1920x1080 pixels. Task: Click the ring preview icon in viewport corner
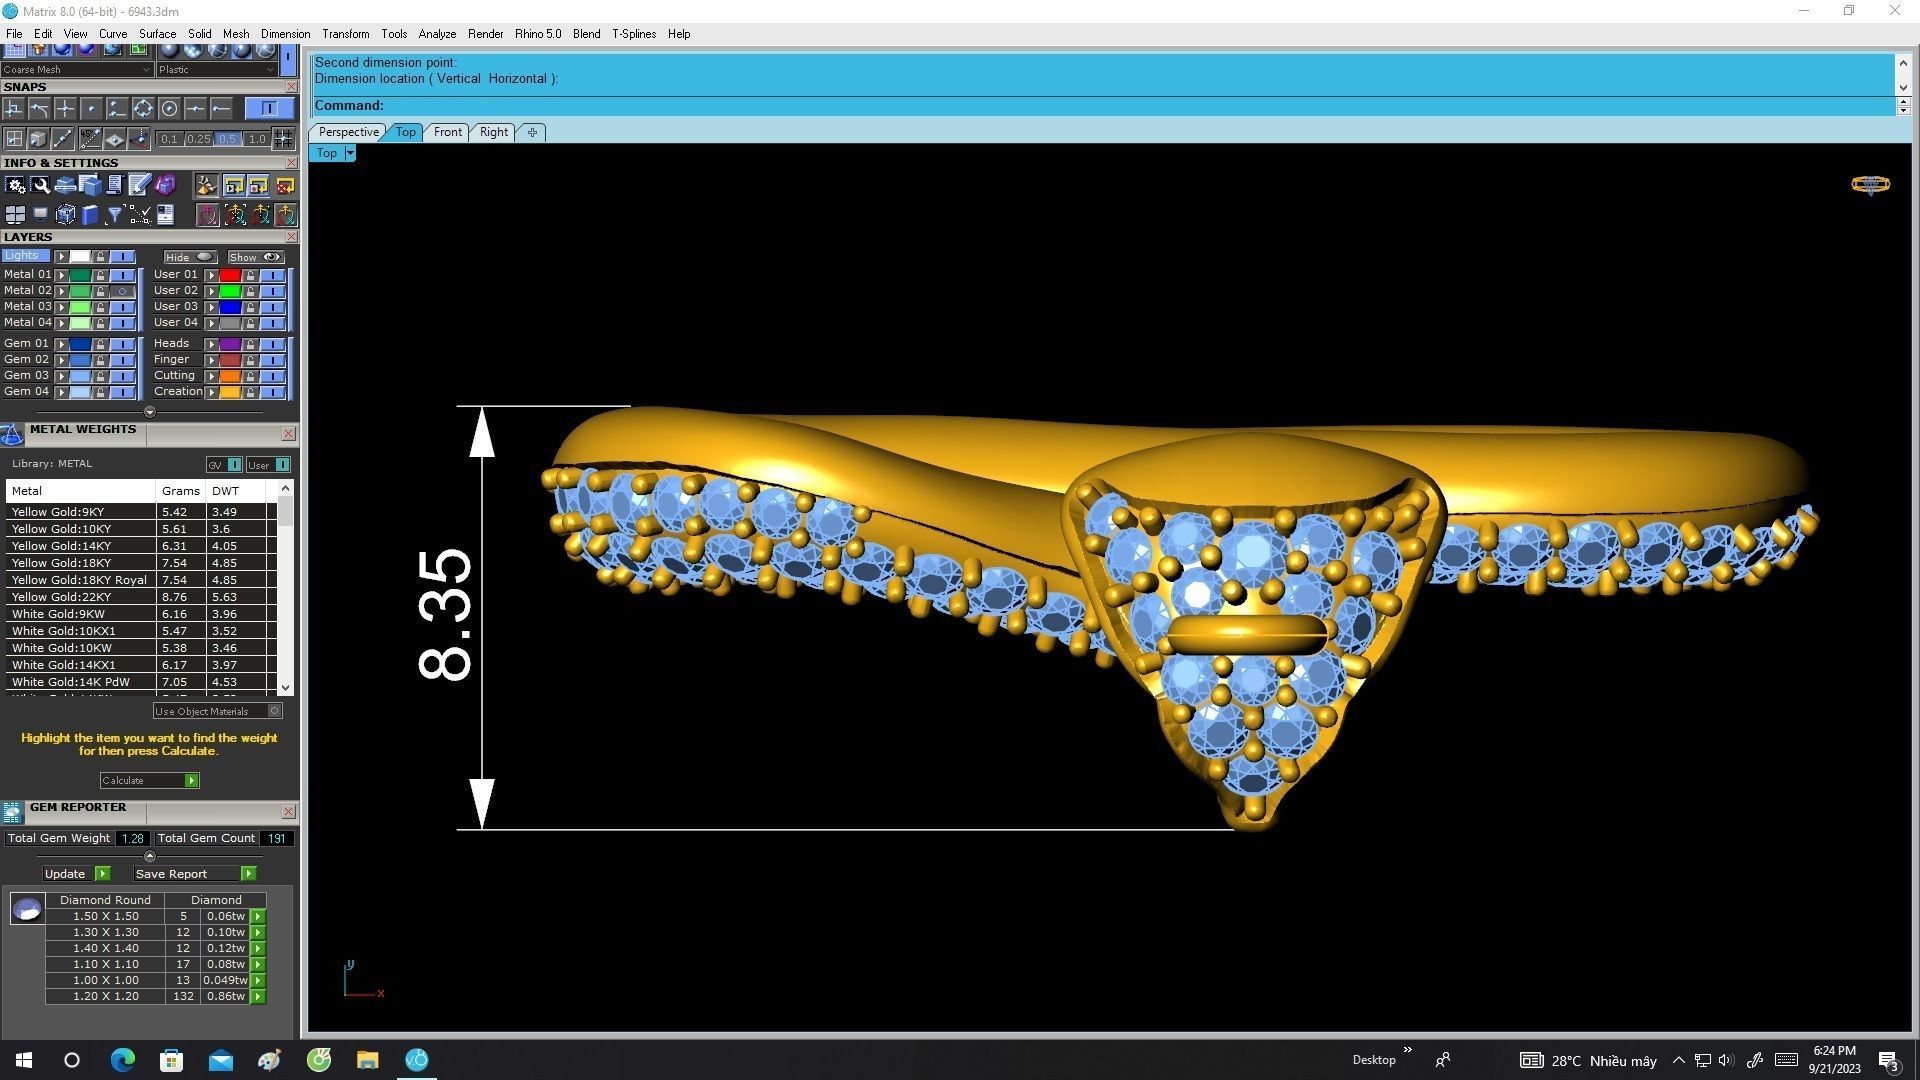click(x=1870, y=184)
